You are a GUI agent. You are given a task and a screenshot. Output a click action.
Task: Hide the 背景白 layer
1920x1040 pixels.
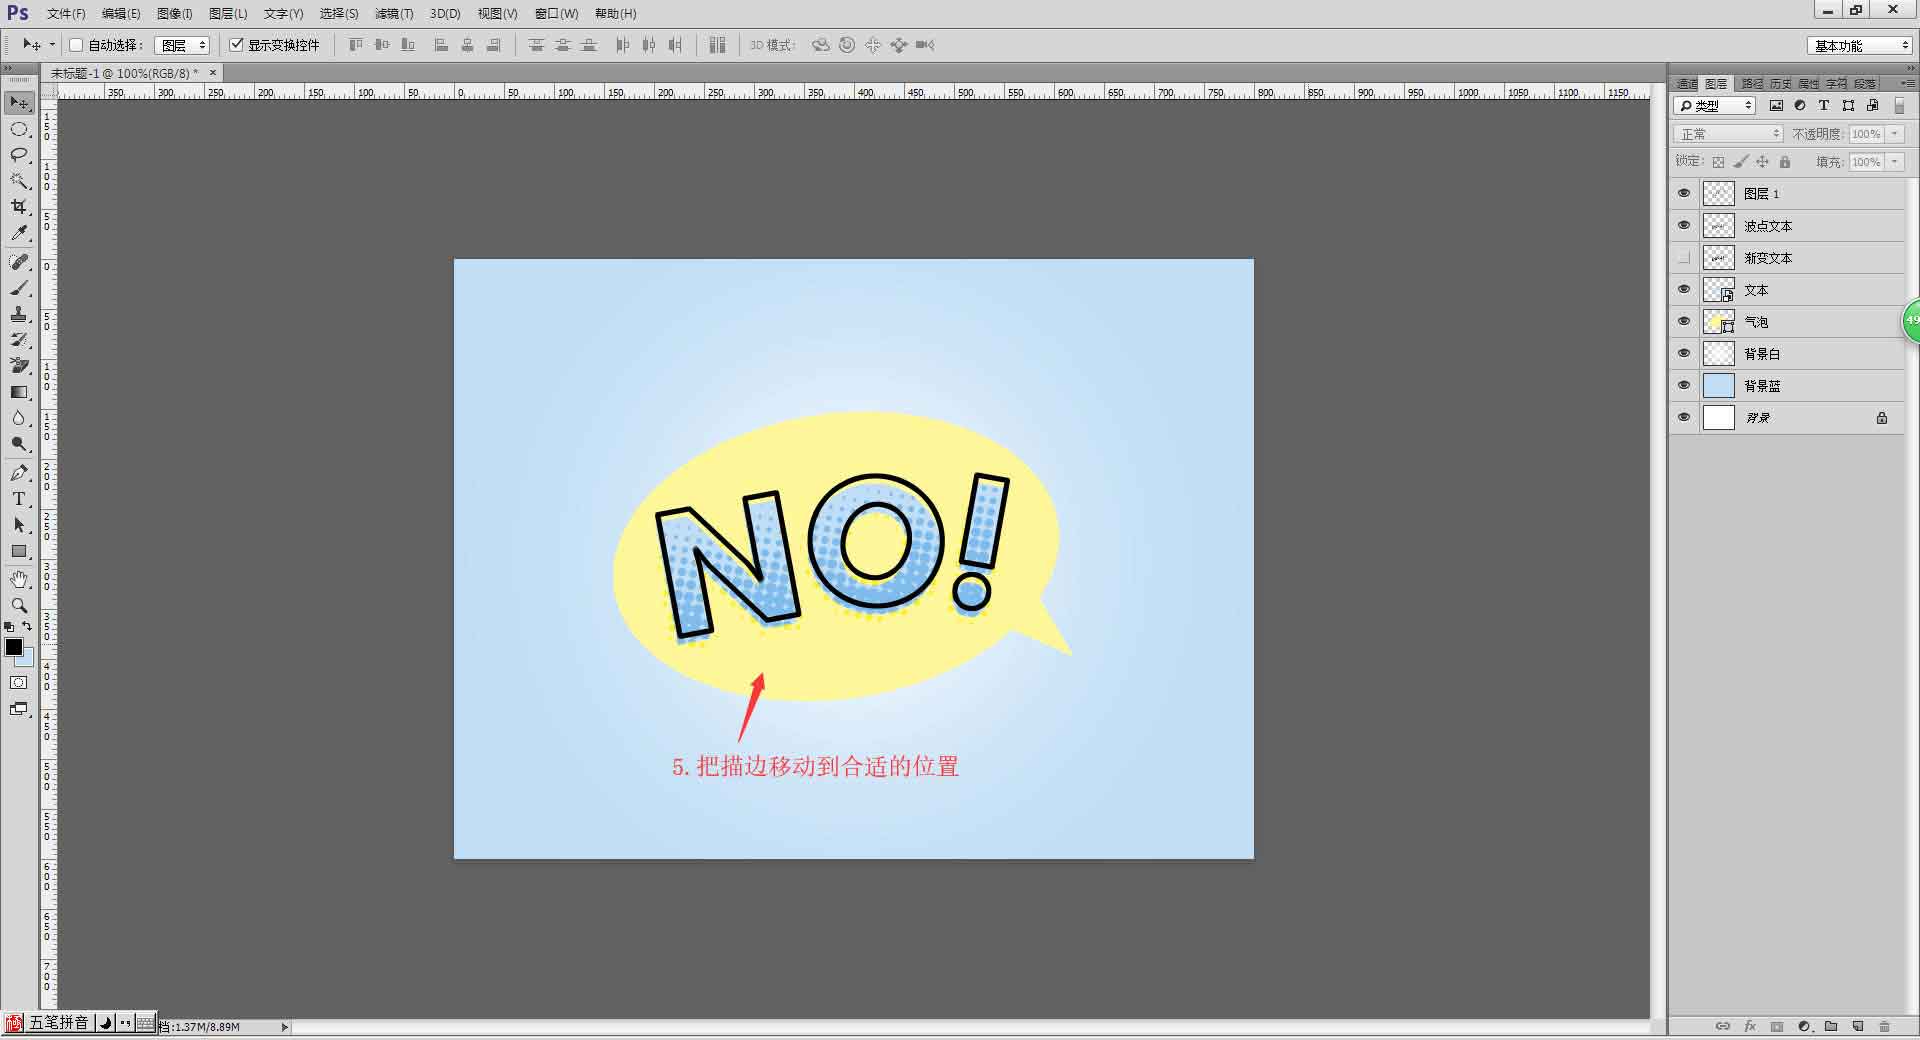tap(1684, 353)
